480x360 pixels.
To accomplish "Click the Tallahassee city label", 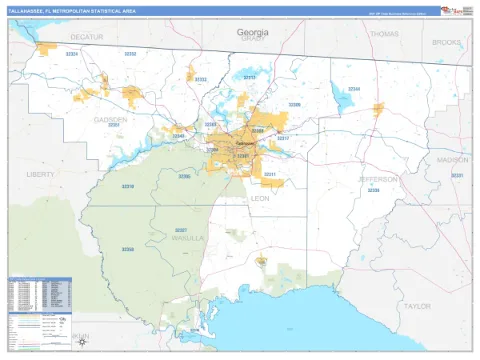I will coord(245,143).
